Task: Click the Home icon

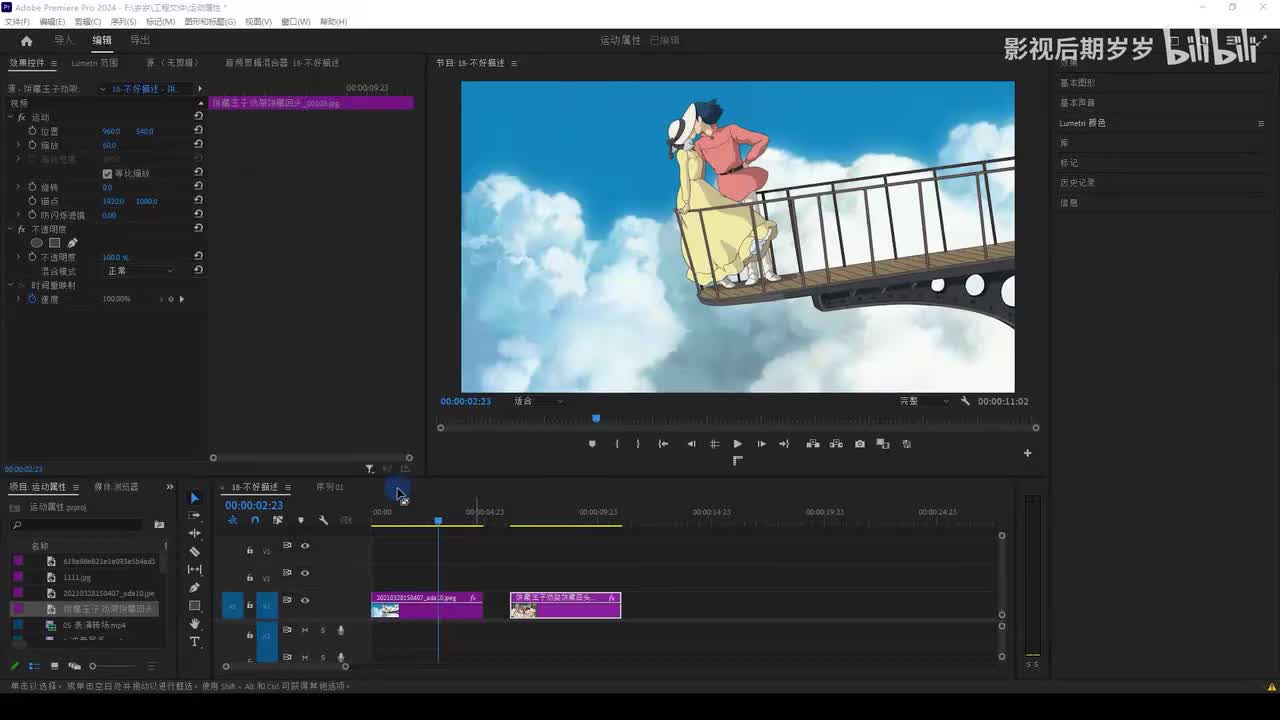Action: 26,41
